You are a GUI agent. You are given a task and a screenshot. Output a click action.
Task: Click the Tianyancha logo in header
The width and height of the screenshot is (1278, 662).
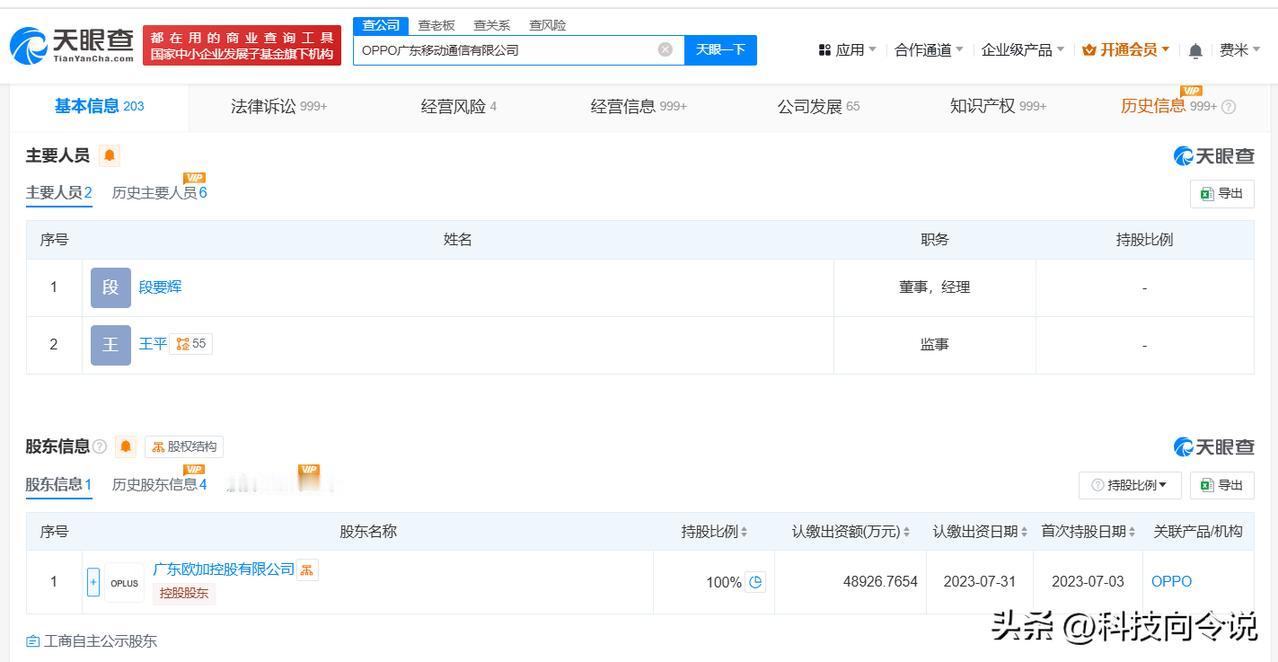(71, 45)
